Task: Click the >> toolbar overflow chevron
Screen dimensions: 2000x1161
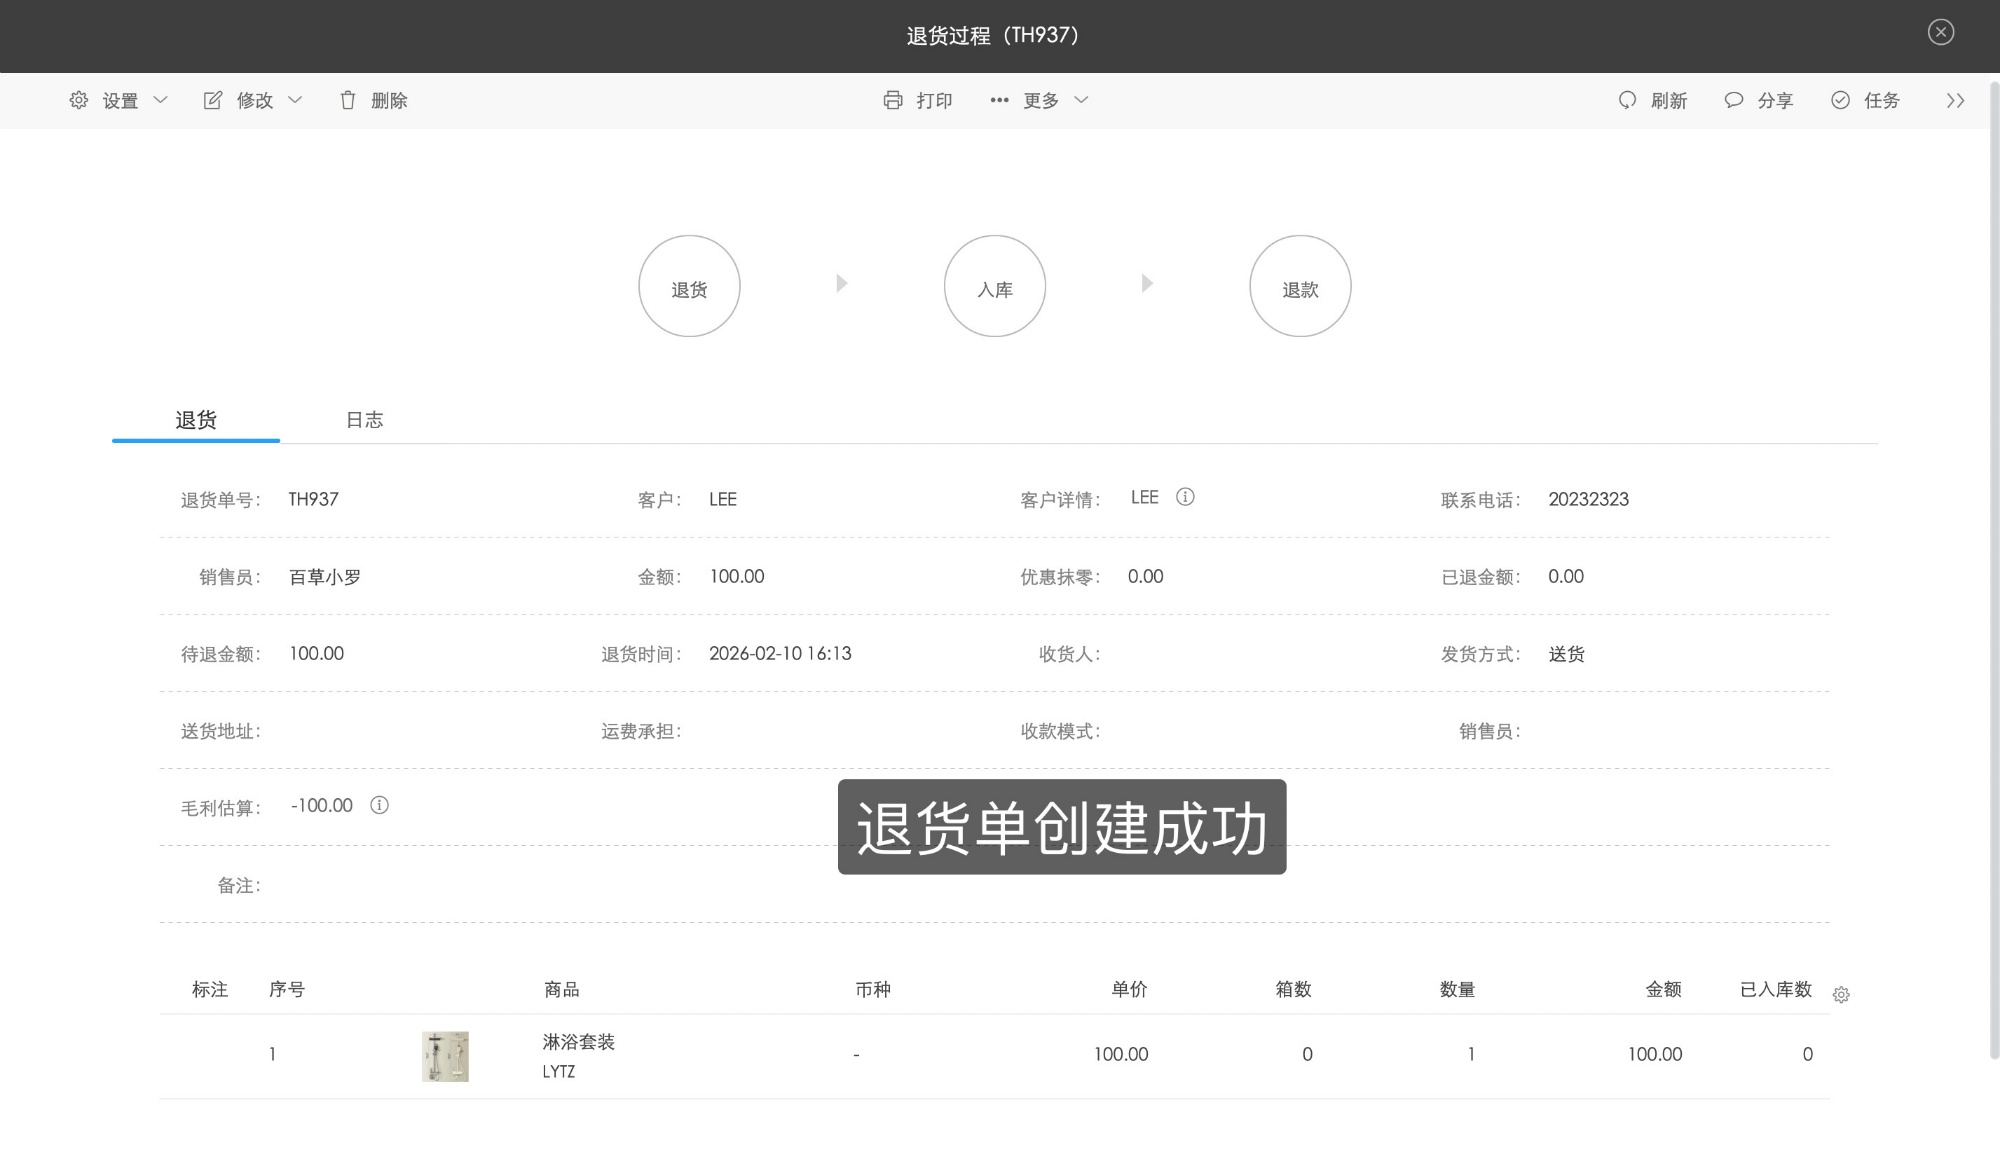Action: pos(1956,100)
